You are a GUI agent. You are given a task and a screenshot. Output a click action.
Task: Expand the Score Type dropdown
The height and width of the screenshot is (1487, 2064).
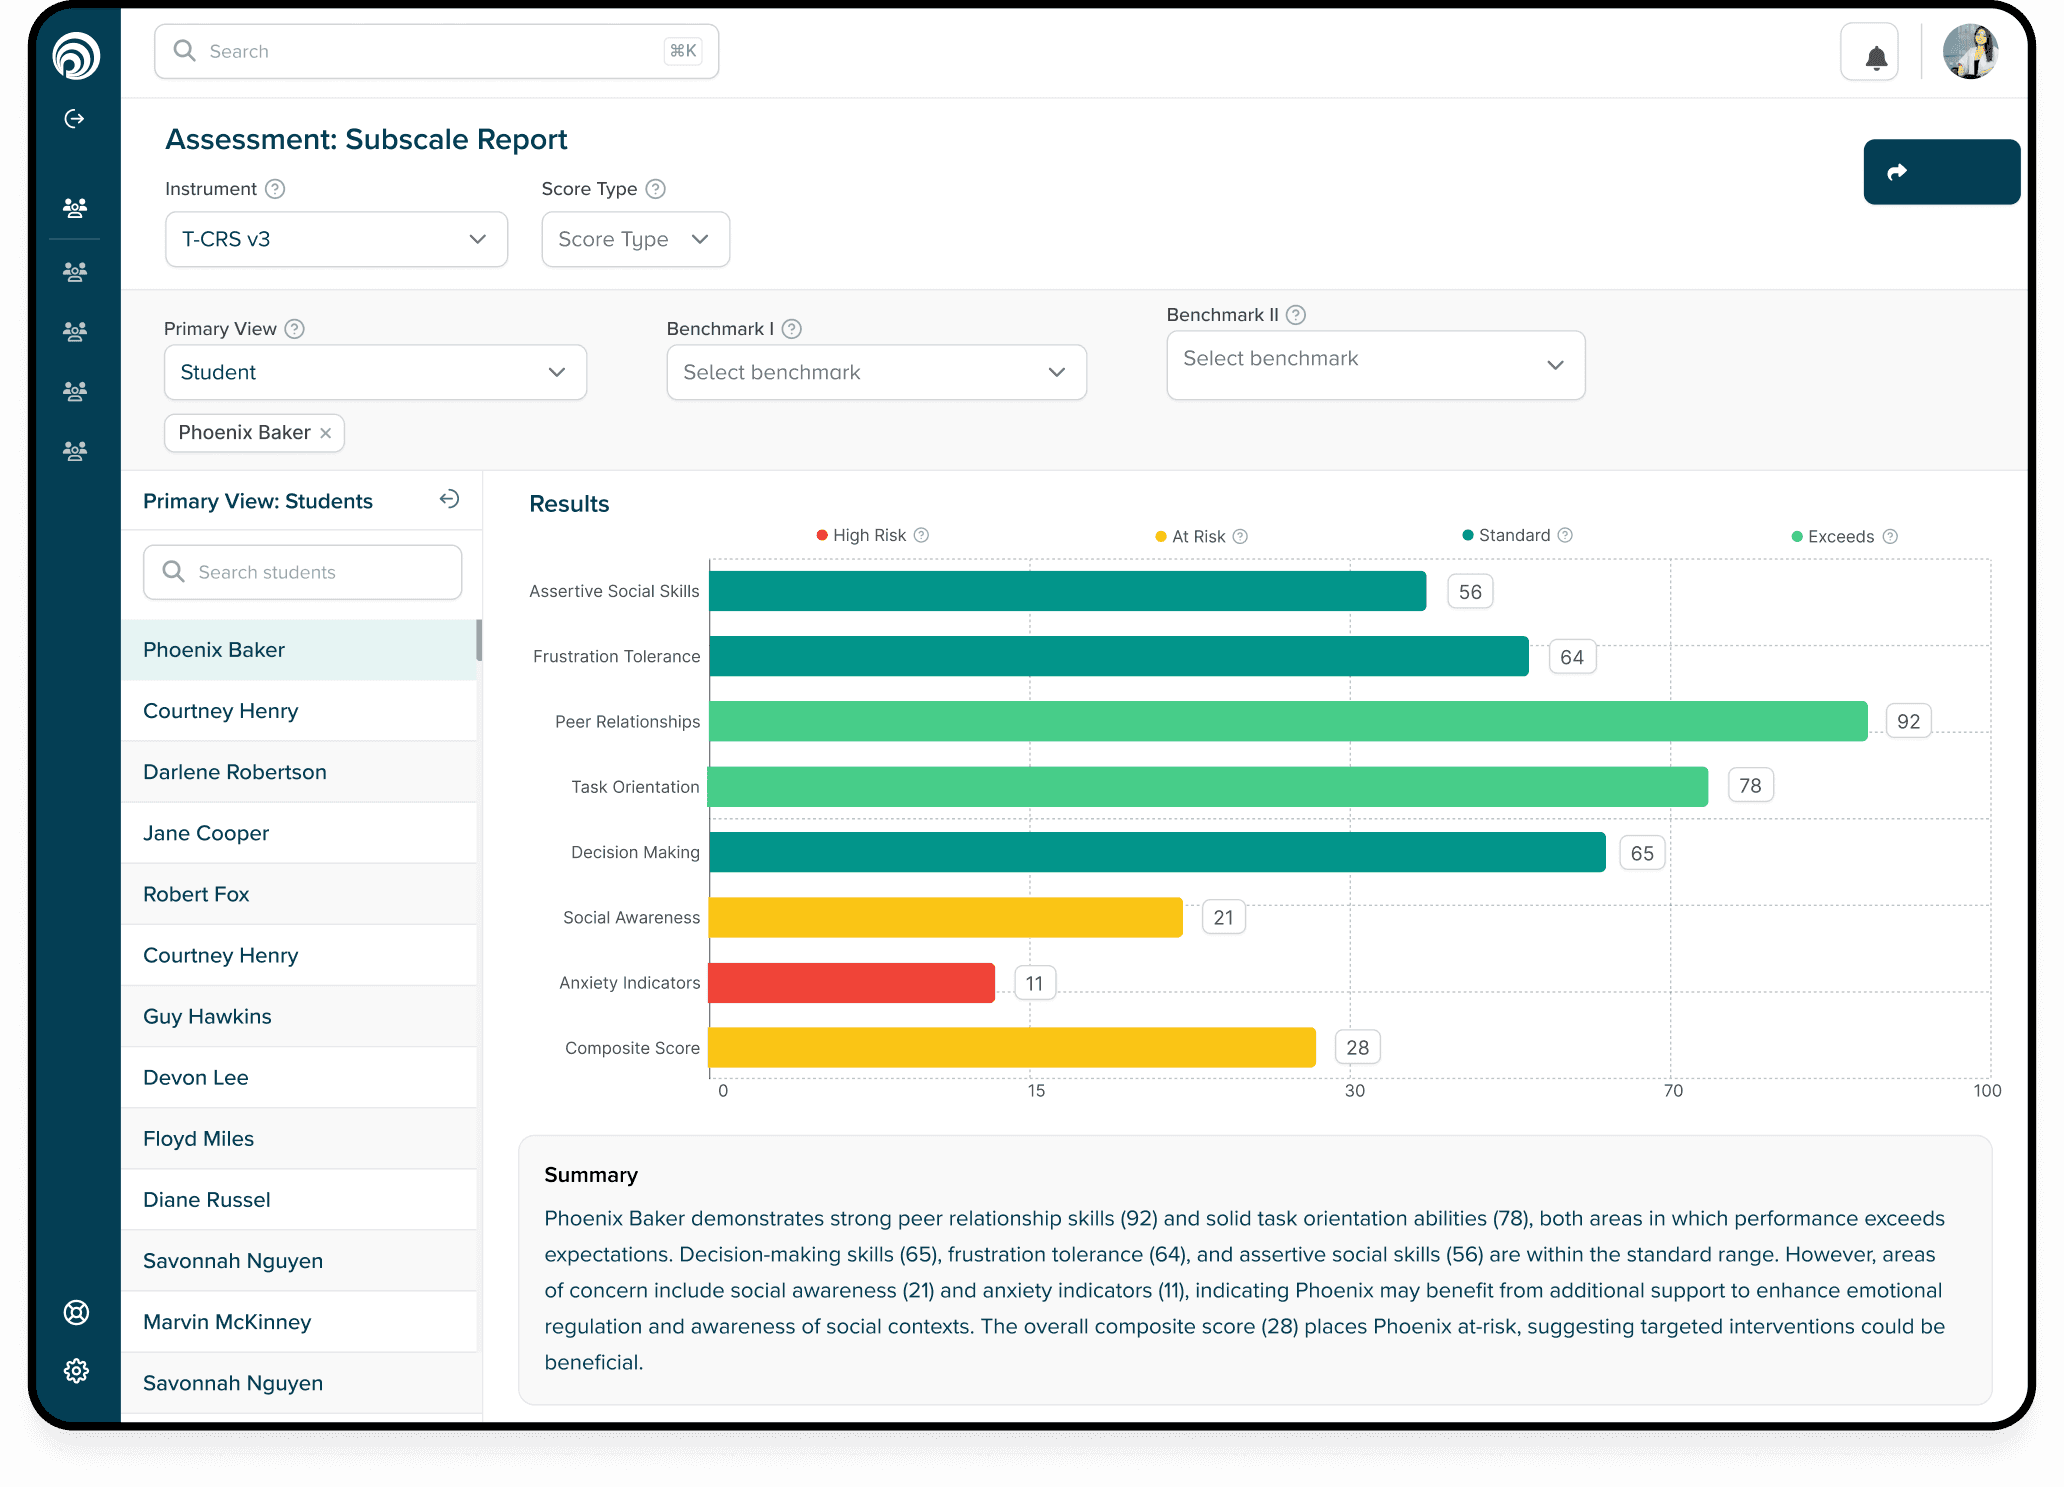pos(635,239)
